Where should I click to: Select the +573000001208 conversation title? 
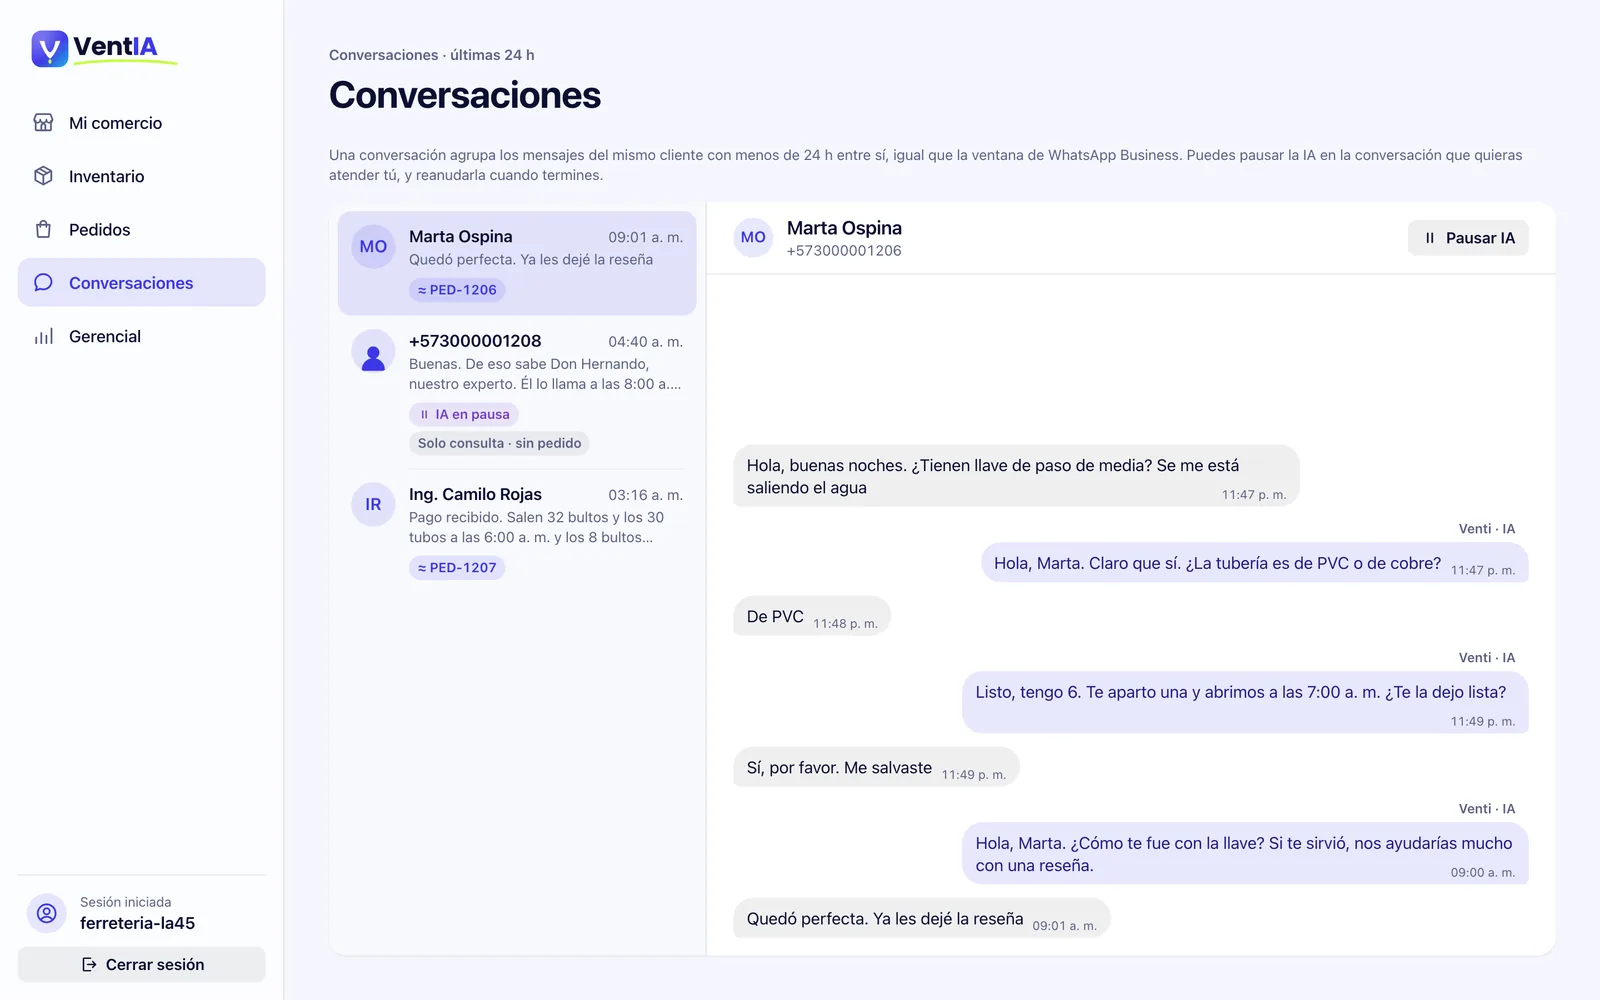click(475, 341)
